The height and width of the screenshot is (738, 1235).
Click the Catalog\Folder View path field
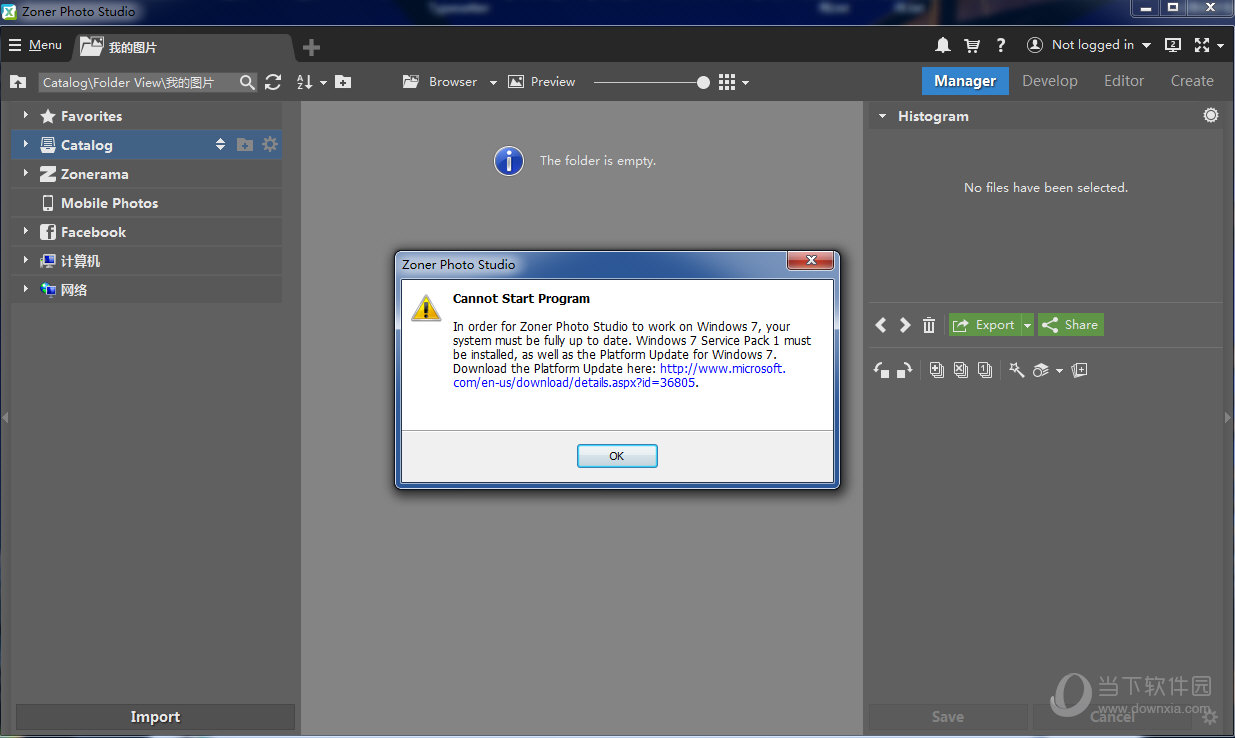pos(138,82)
